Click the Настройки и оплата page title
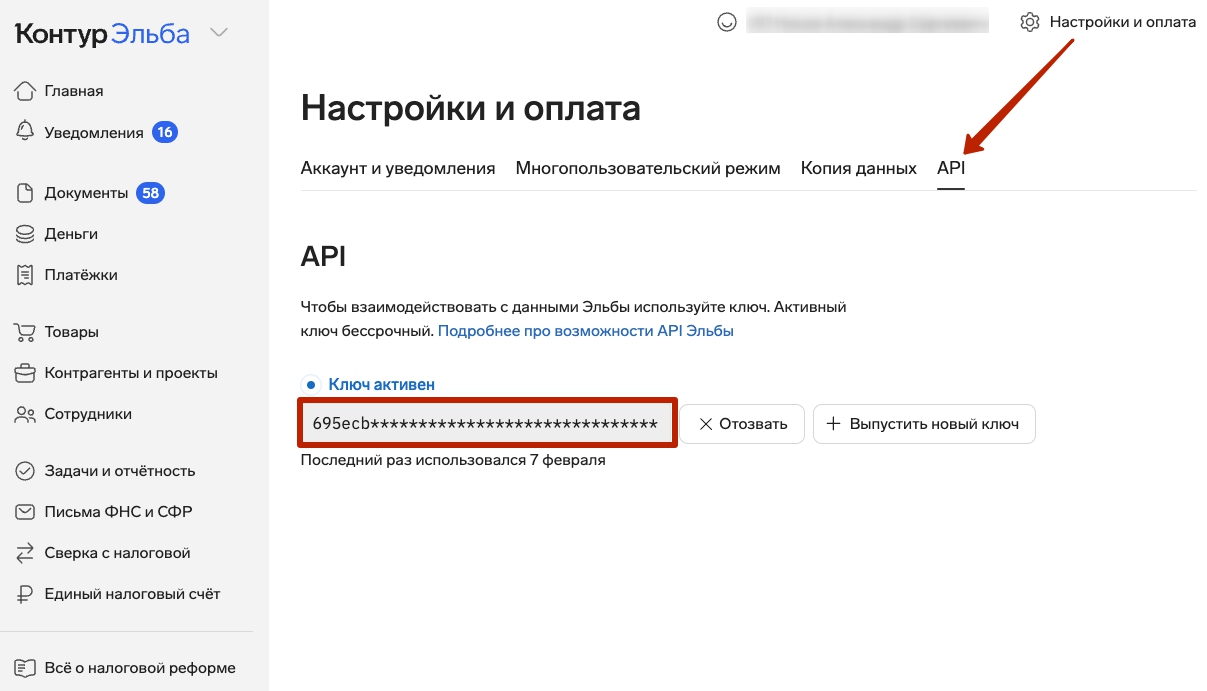Image resolution: width=1207 pixels, height=691 pixels. pos(471,108)
